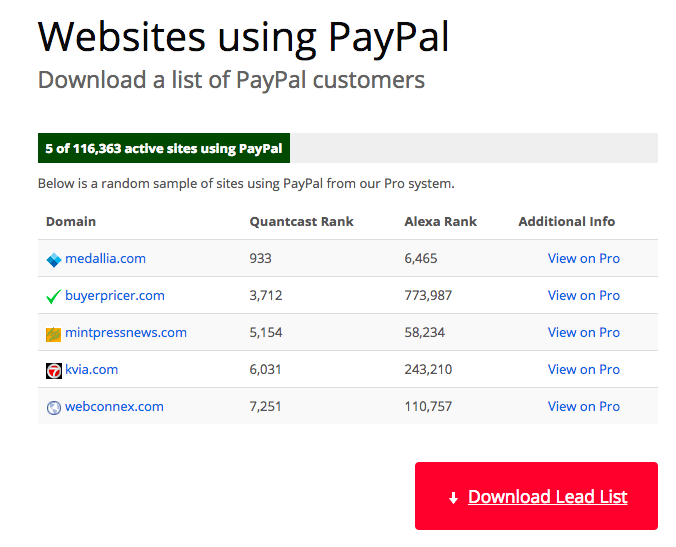Open the kvia.com domain link

pos(91,369)
